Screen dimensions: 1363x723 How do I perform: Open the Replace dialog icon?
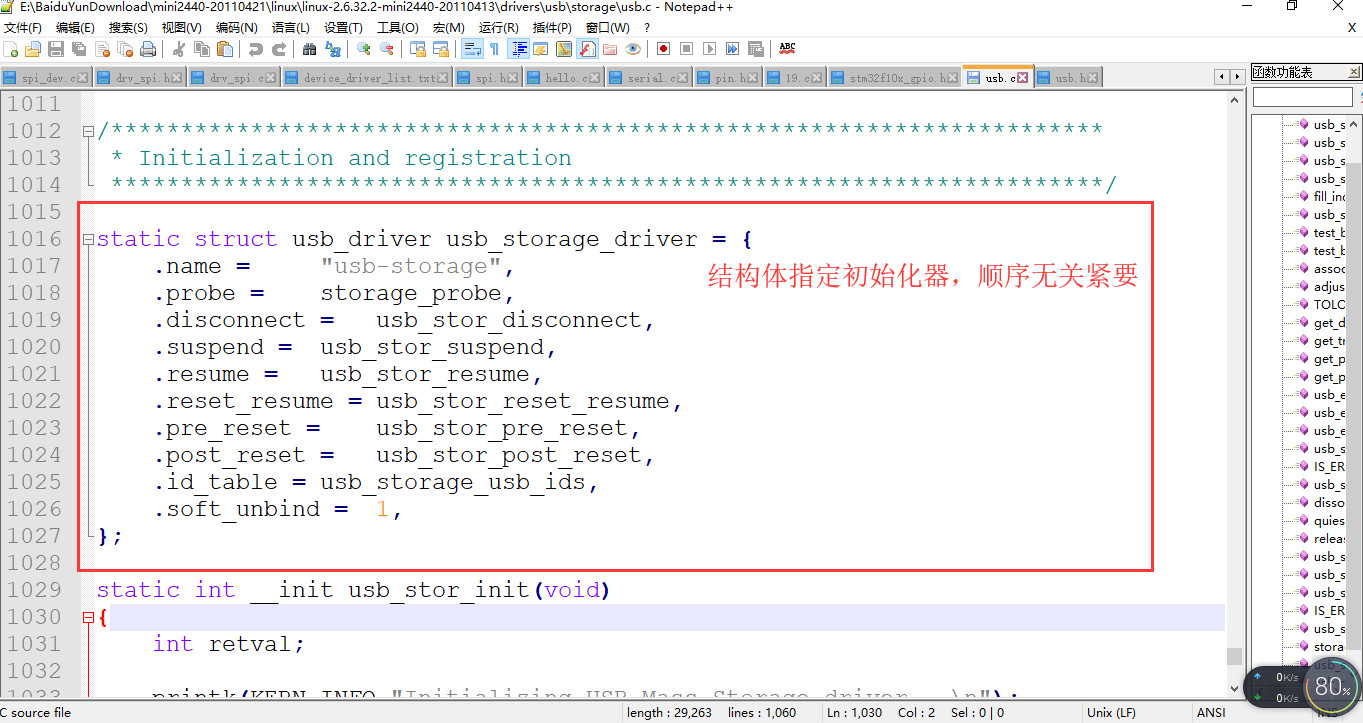(x=333, y=48)
